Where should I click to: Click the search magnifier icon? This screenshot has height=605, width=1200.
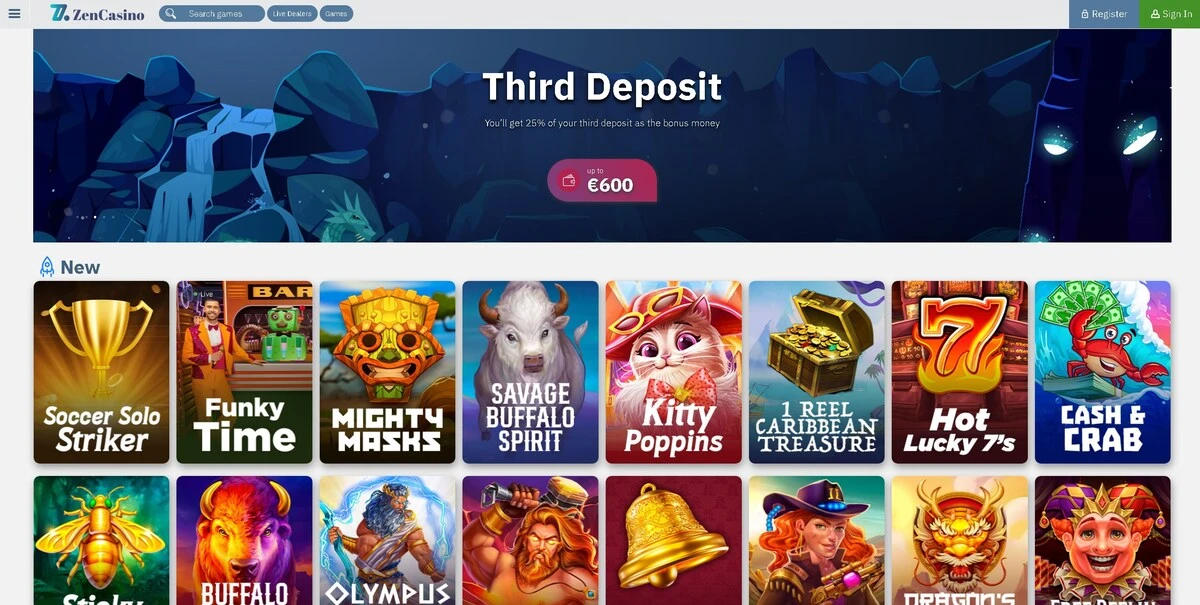(171, 14)
